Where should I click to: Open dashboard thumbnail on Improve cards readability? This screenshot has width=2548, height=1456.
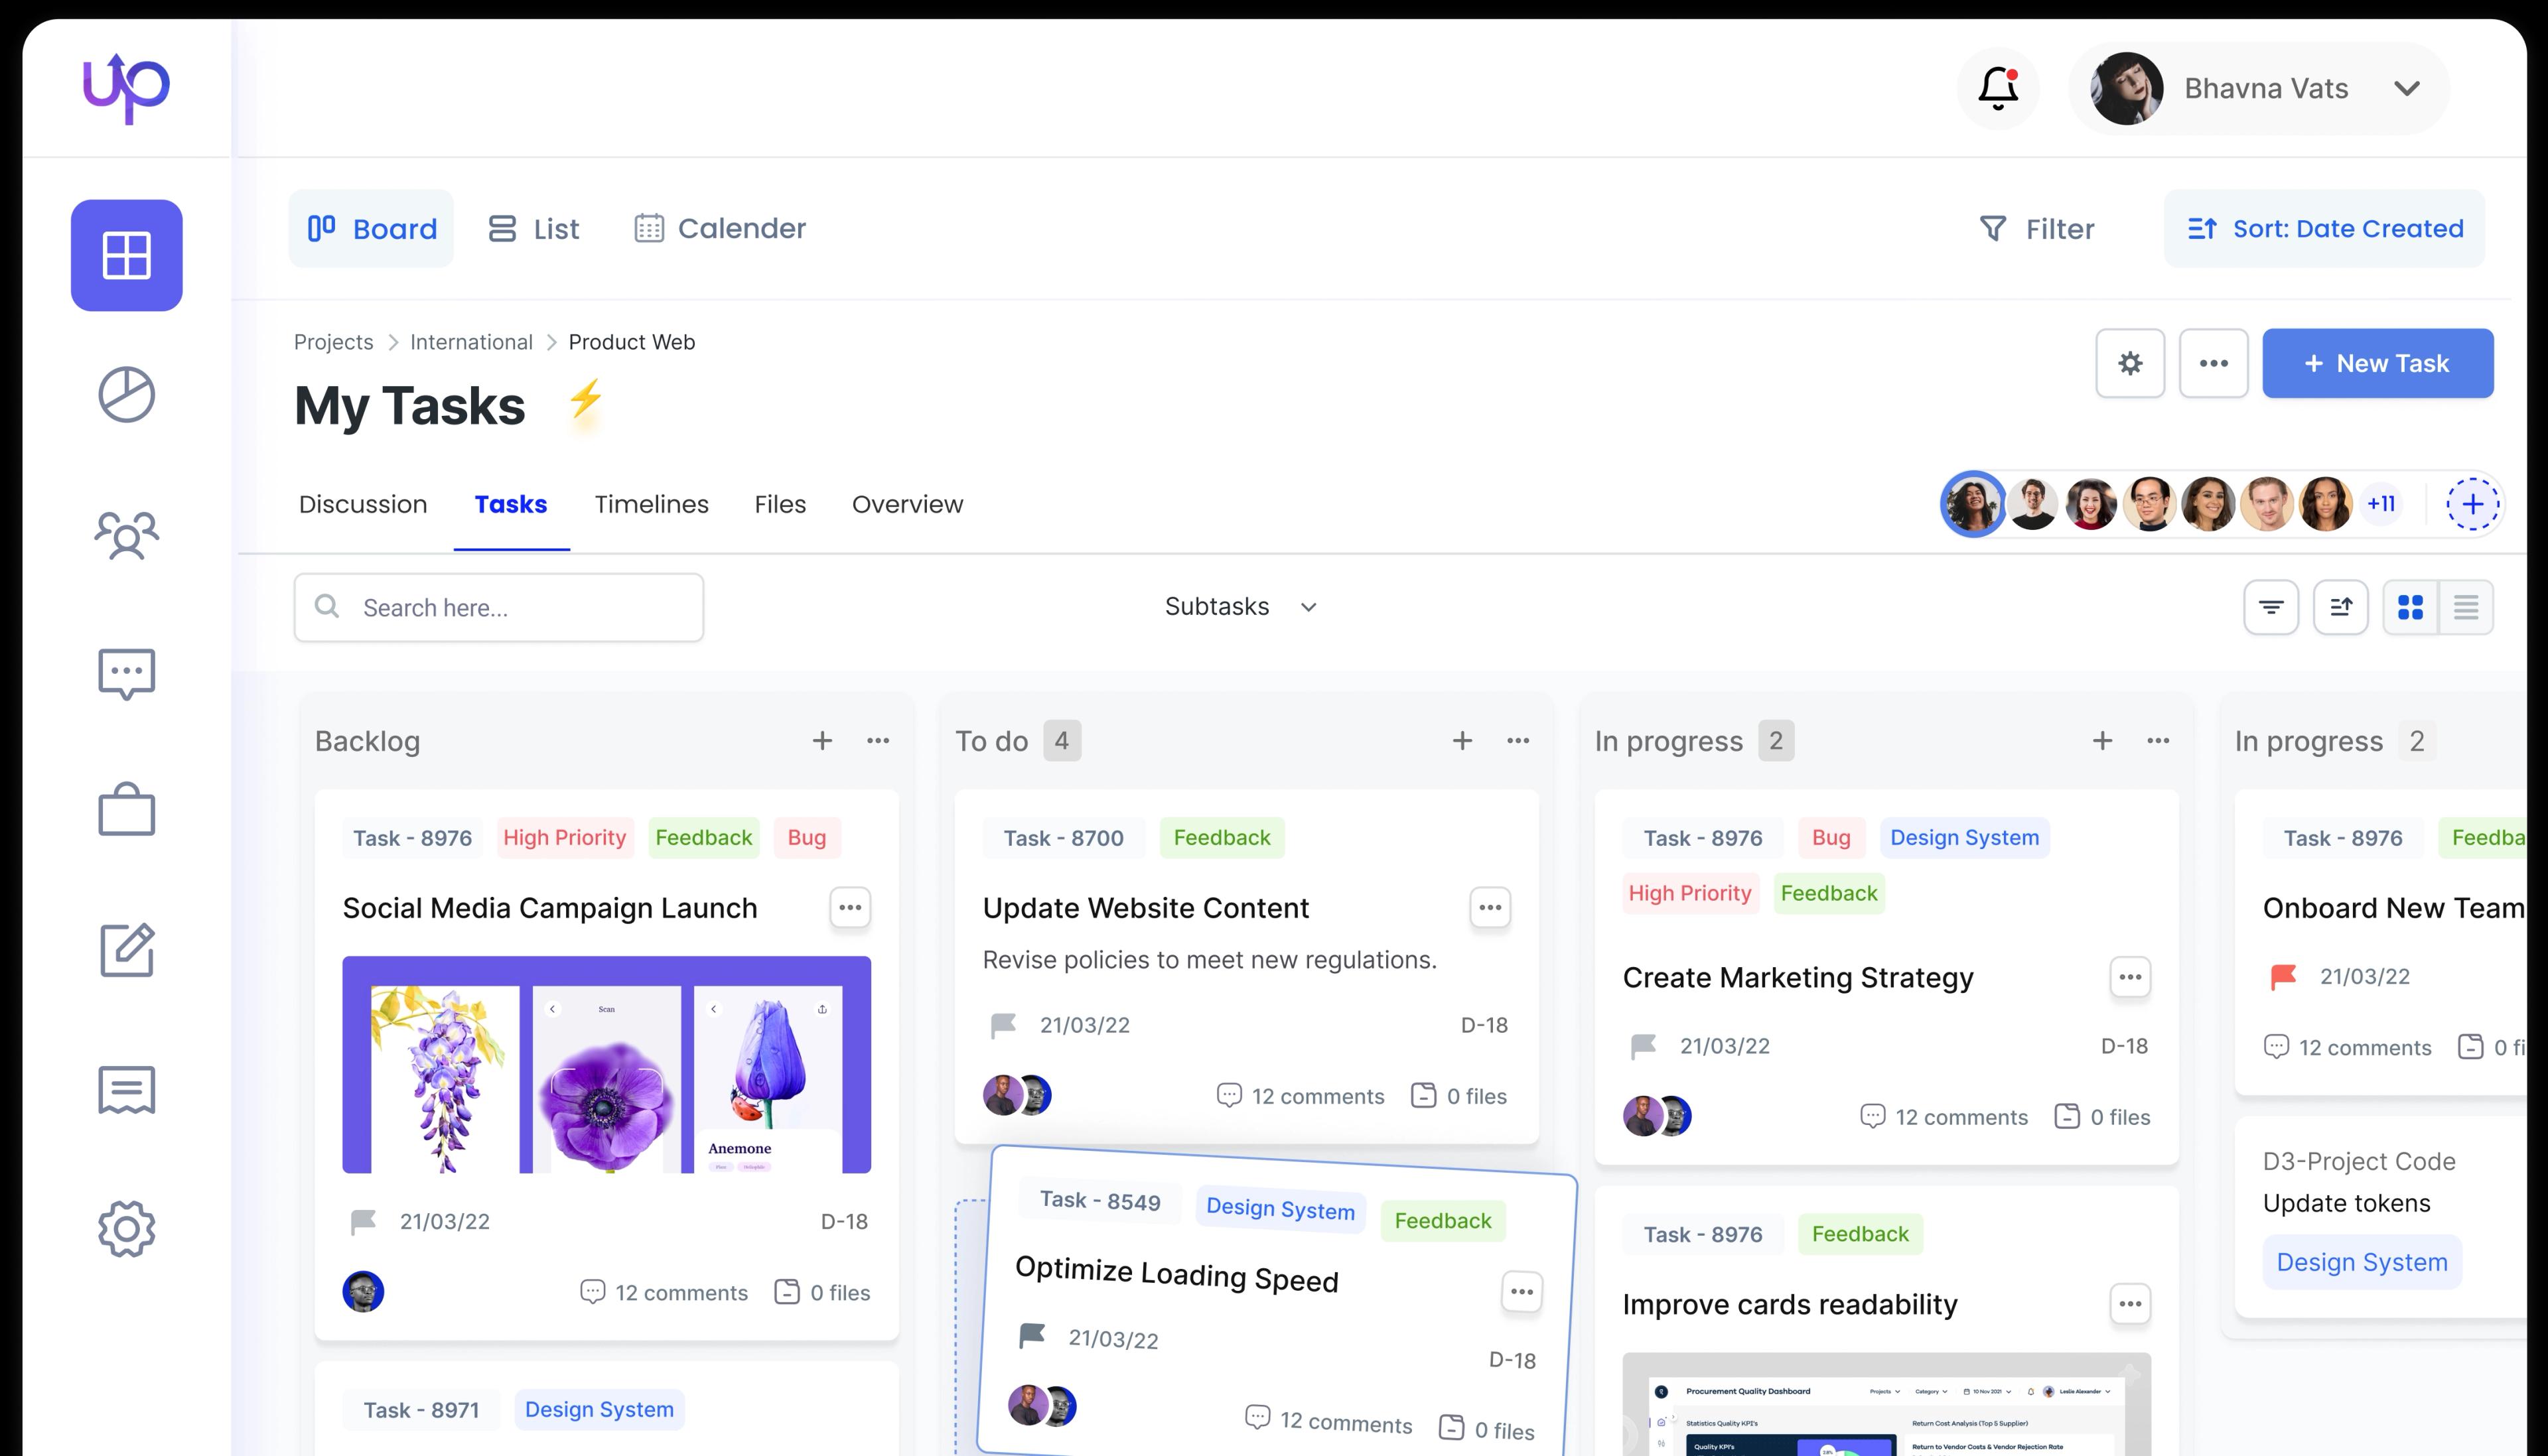[x=1886, y=1404]
